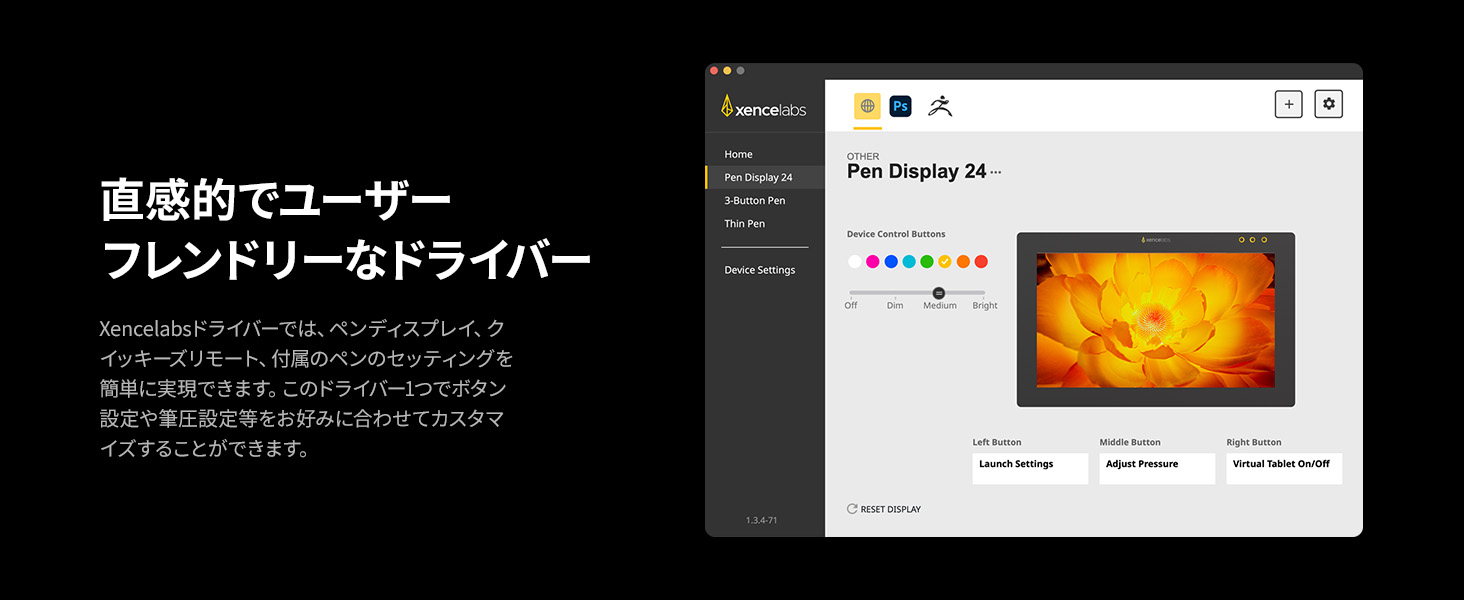The width and height of the screenshot is (1464, 600).
Task: Select the globe (all applications) profile icon
Action: (866, 104)
